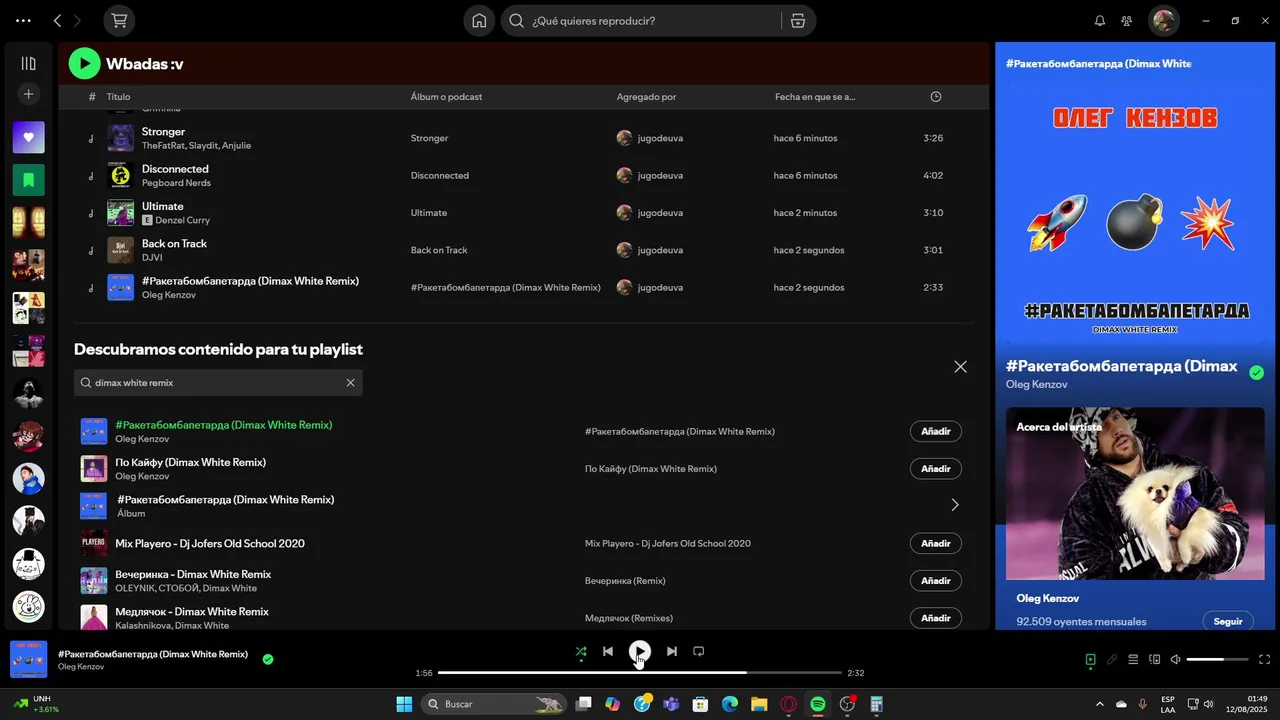Image resolution: width=1280 pixels, height=720 pixels.
Task: Open Connect to a device icon
Action: click(1155, 659)
